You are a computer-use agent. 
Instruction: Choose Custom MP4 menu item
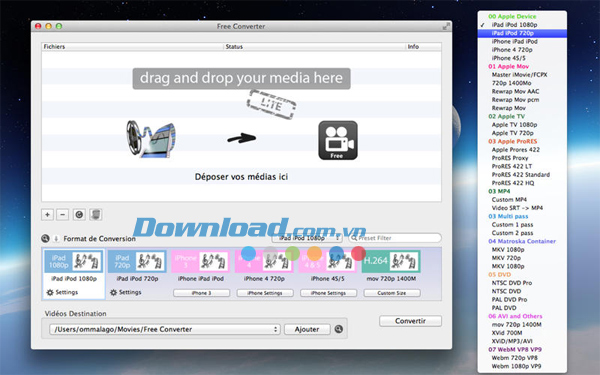(522, 200)
